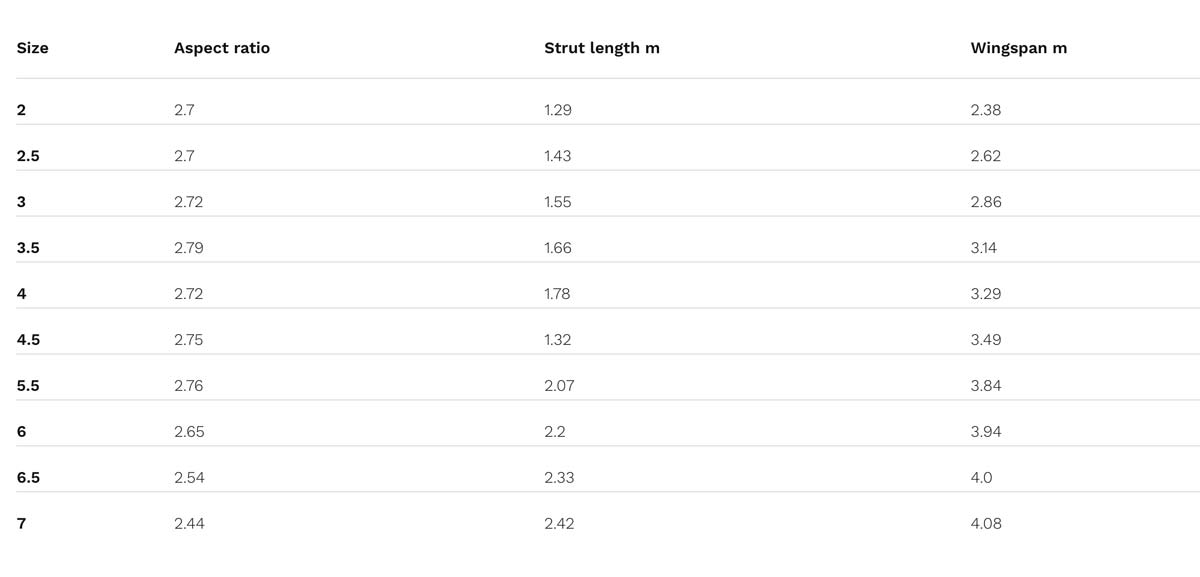
Task: Click the size 7 row label
Action: click(x=21, y=524)
